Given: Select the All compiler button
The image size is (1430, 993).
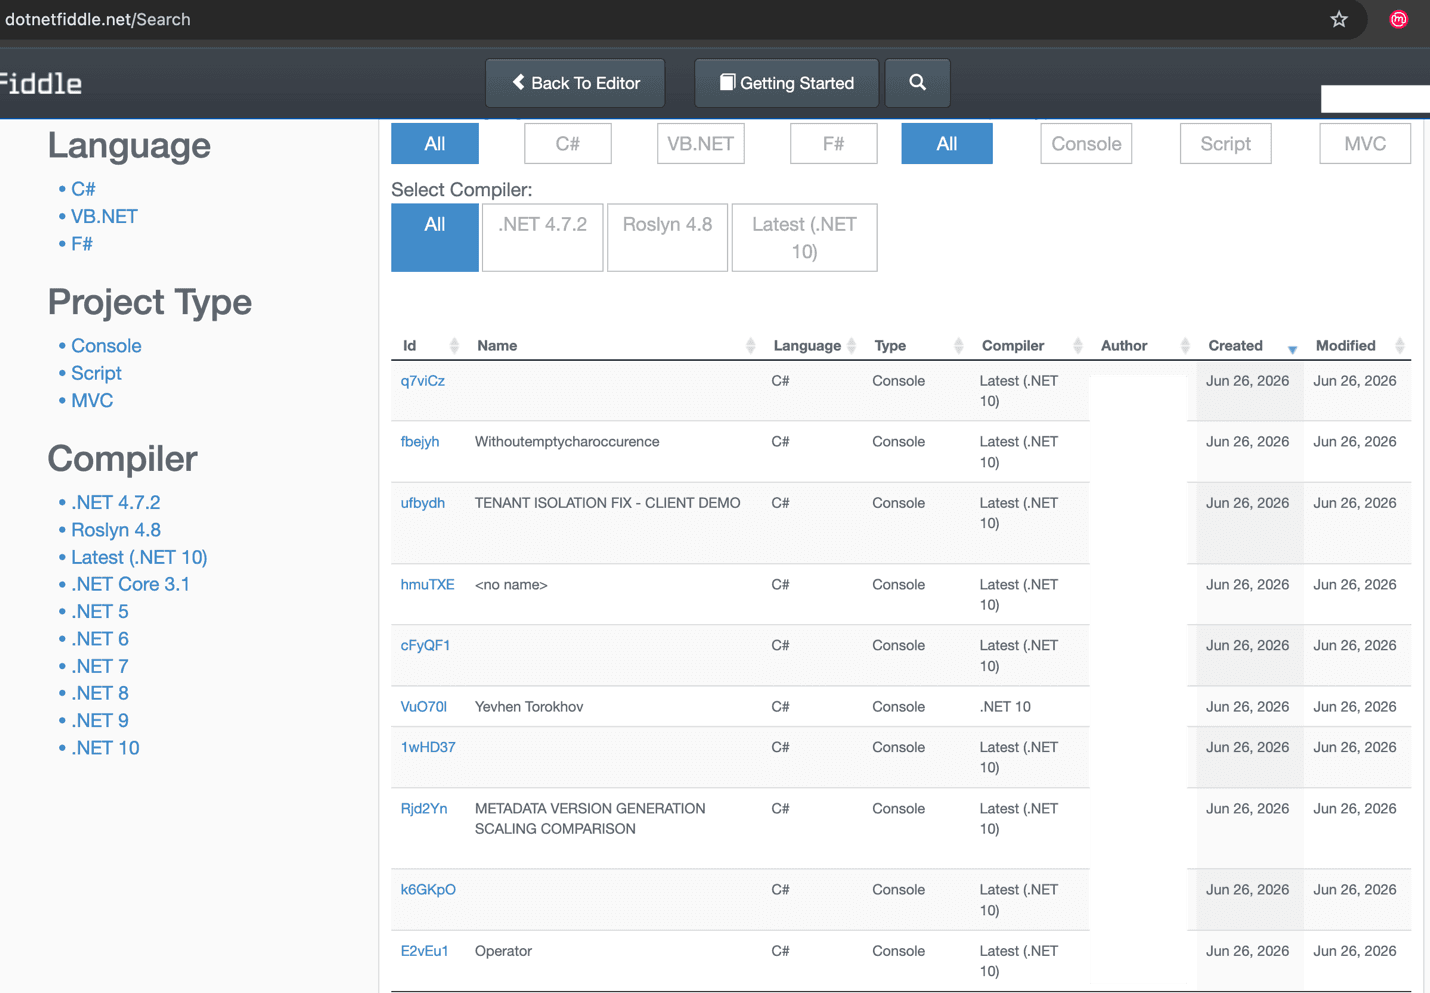Looking at the screenshot, I should (x=435, y=238).
